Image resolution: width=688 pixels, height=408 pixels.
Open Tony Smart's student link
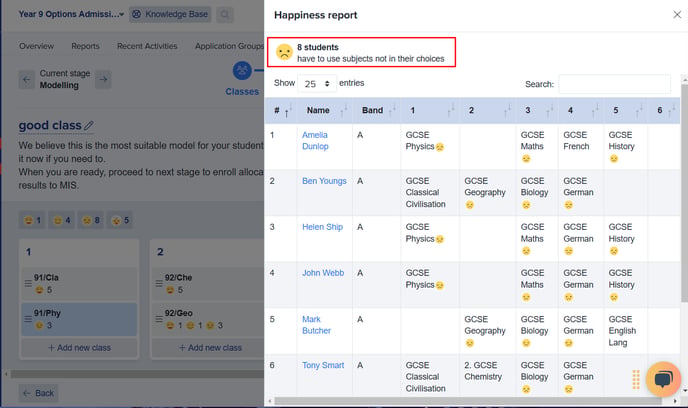tap(323, 365)
